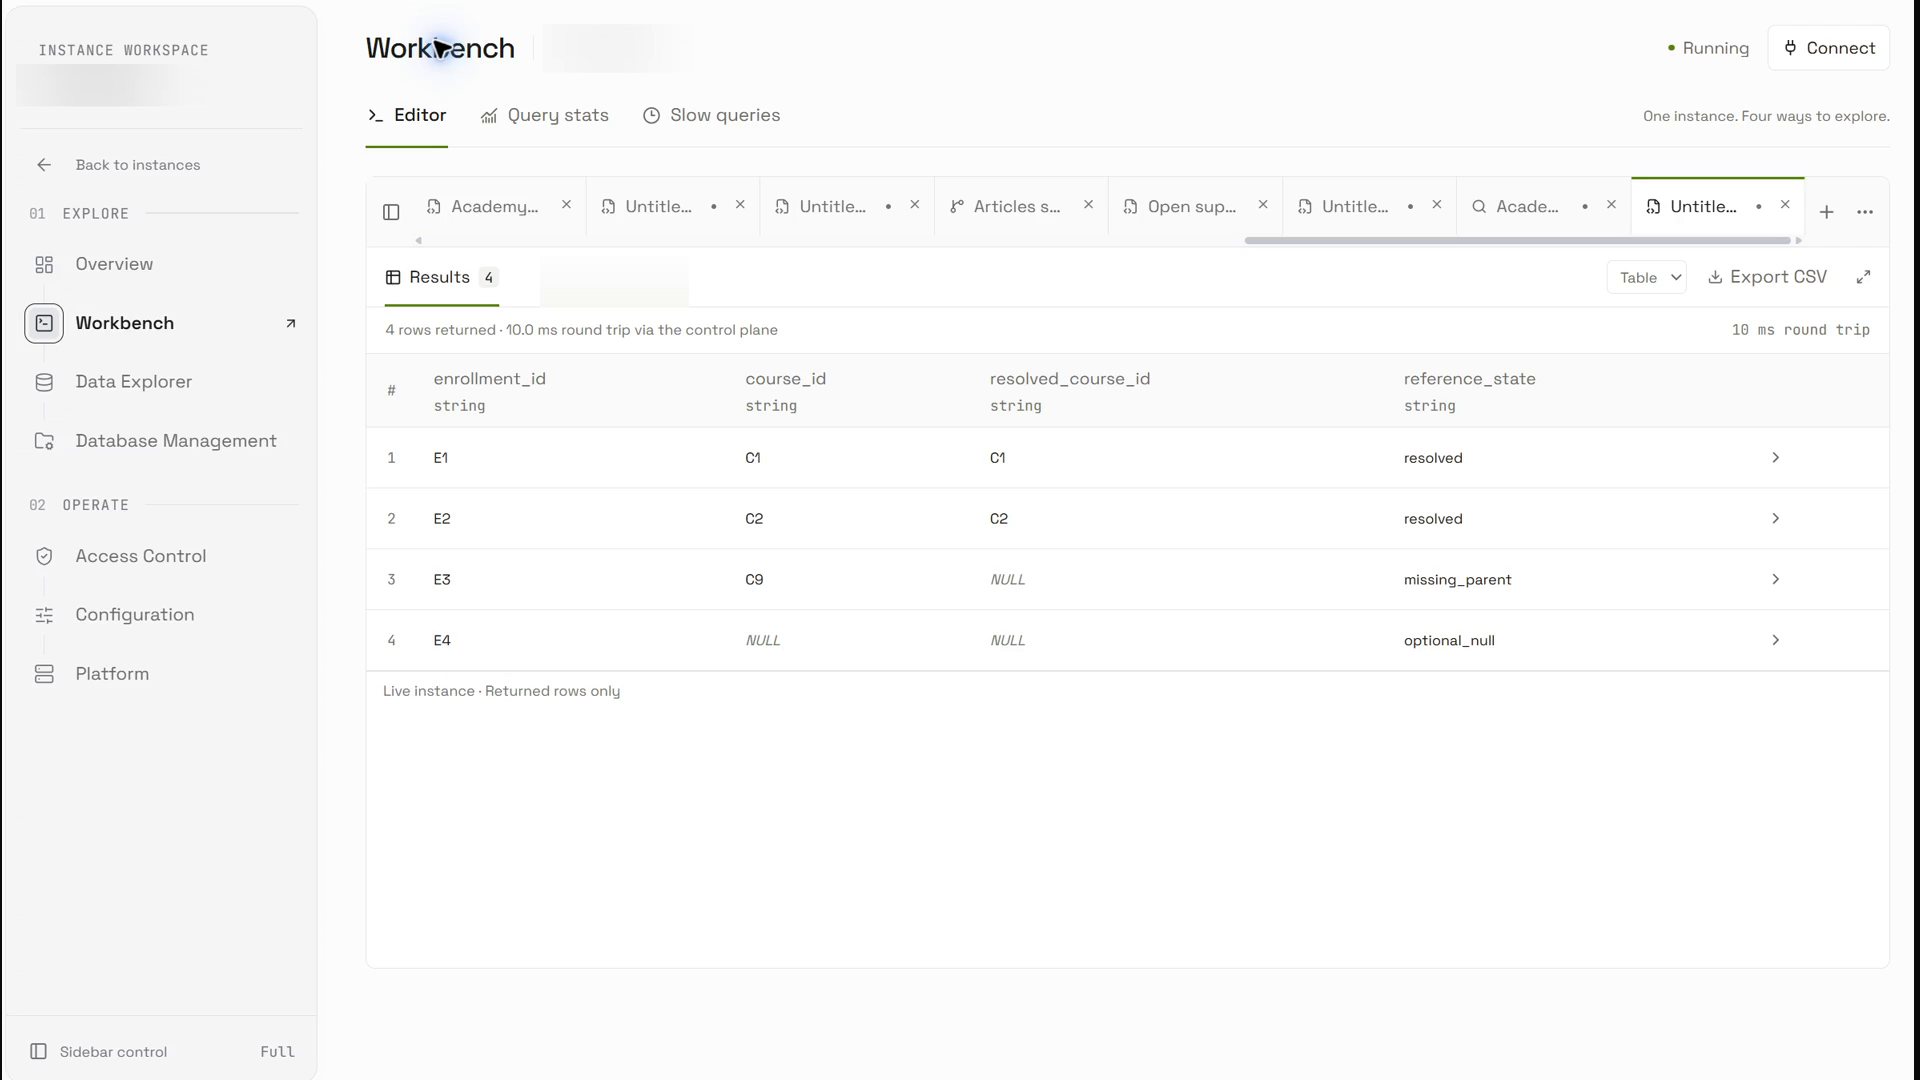Switch to the Query stats tab

coord(544,116)
